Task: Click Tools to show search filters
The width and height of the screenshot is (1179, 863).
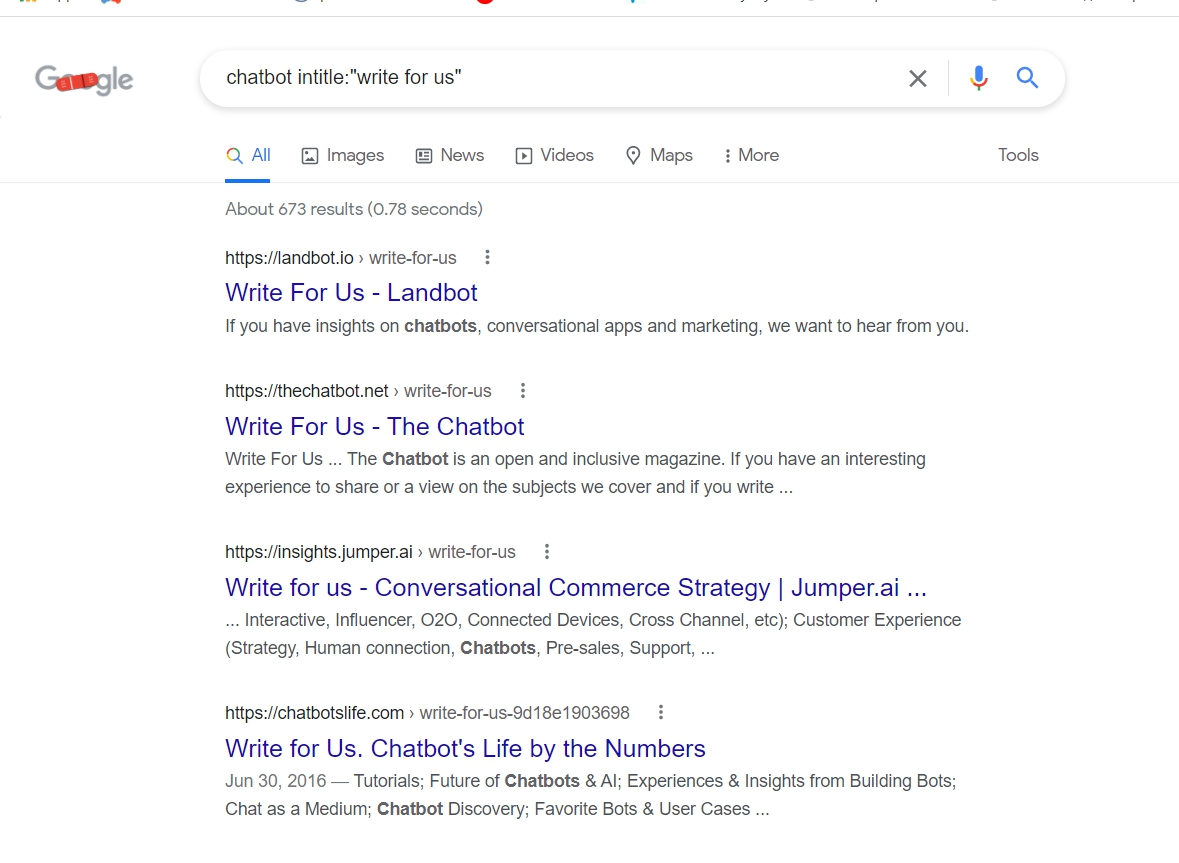Action: point(1017,155)
